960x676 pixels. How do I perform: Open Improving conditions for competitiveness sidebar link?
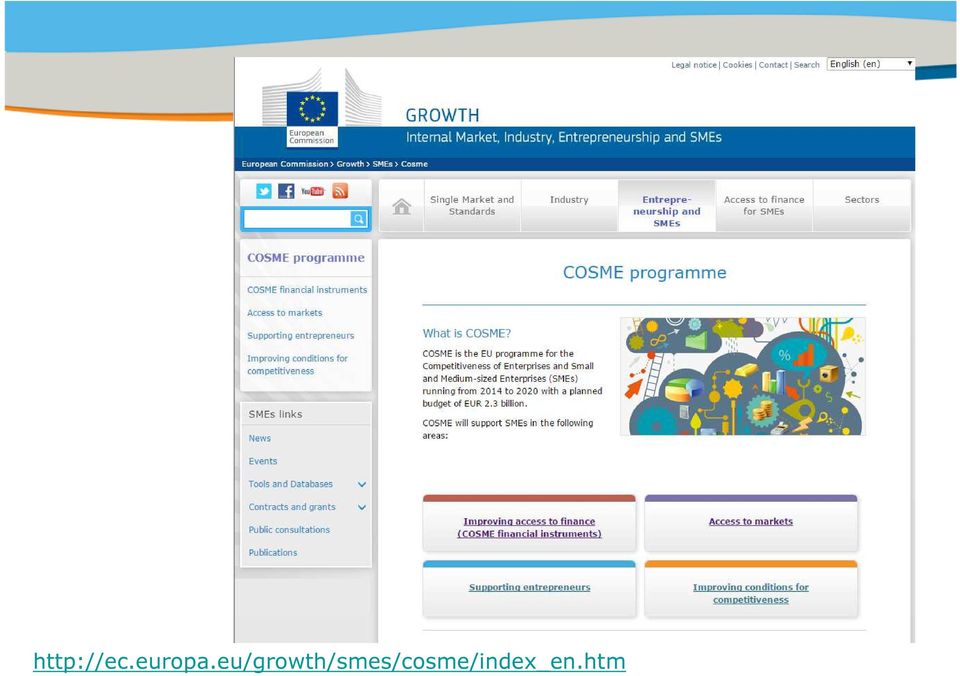298,364
